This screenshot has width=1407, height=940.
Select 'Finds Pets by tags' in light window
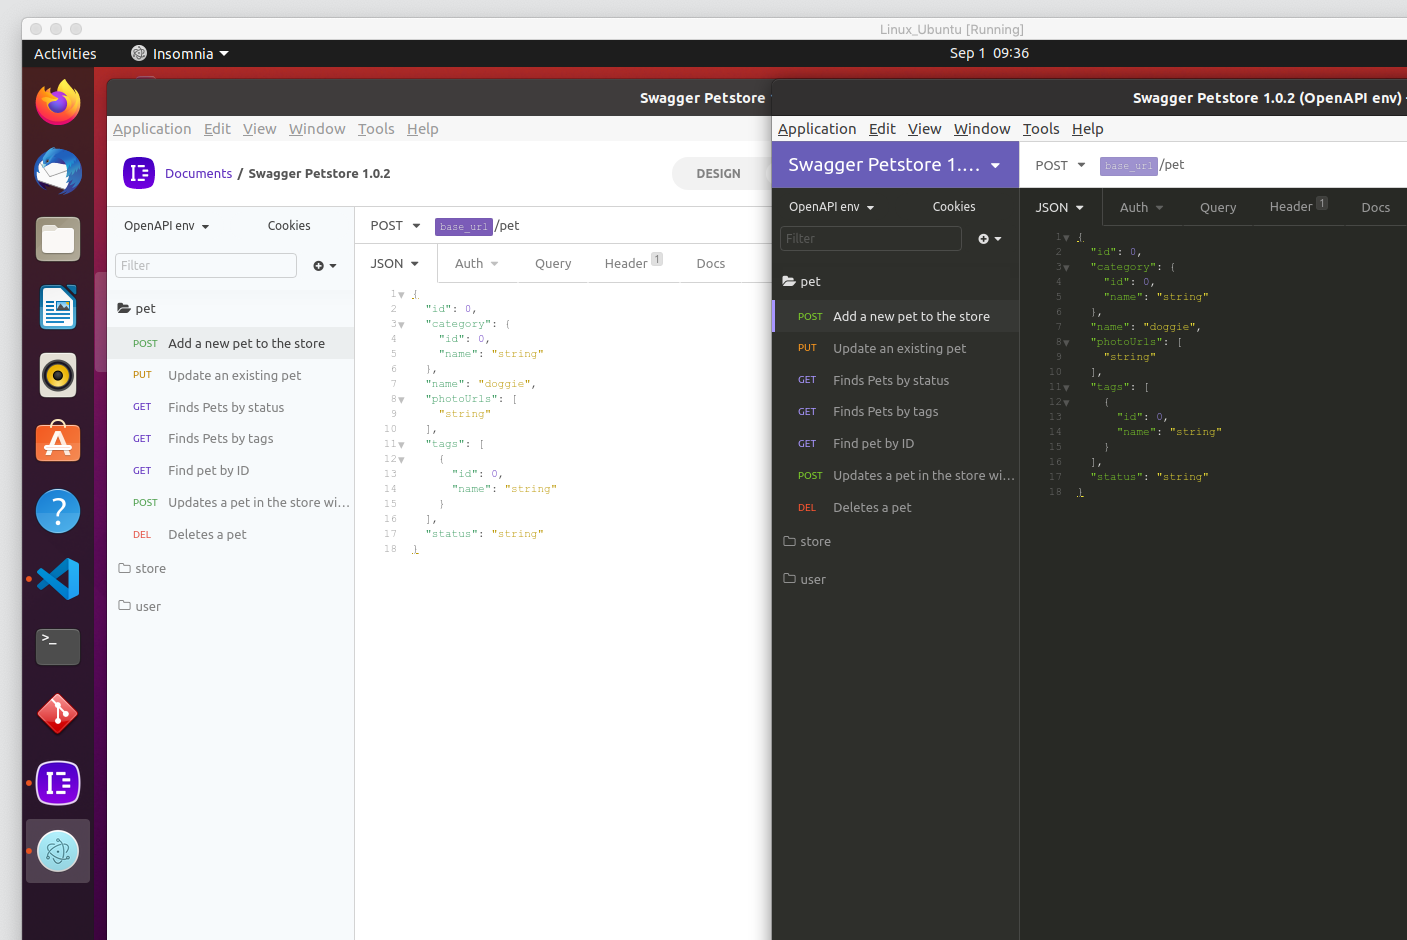[x=230, y=439]
